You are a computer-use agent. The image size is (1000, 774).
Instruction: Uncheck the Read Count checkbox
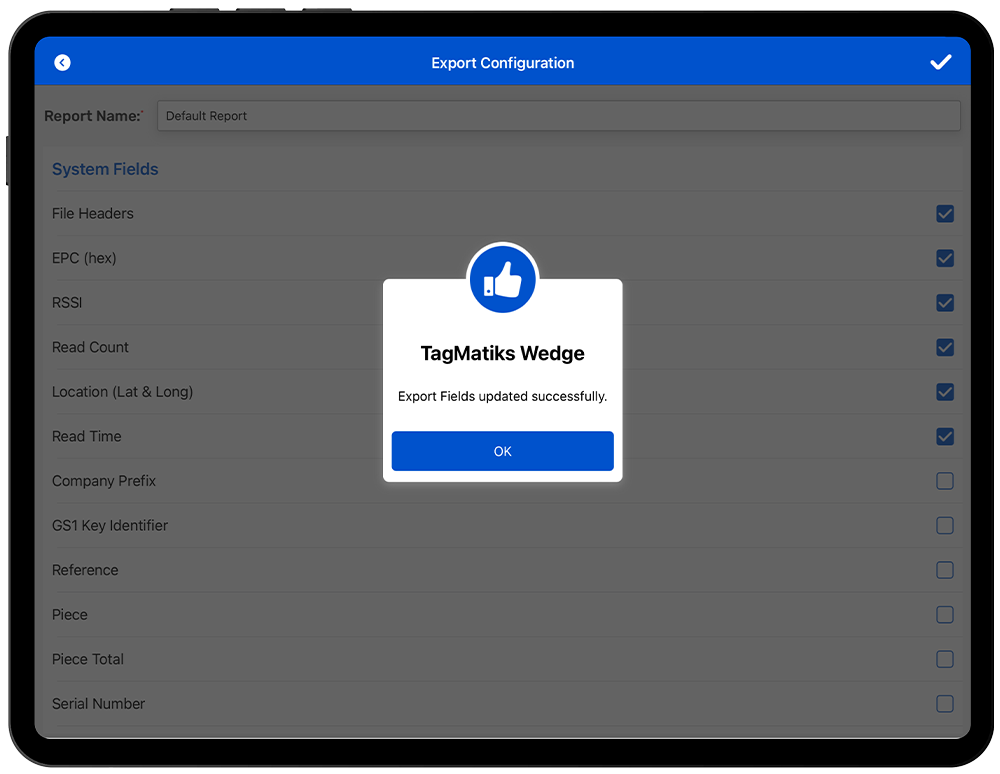tap(944, 348)
